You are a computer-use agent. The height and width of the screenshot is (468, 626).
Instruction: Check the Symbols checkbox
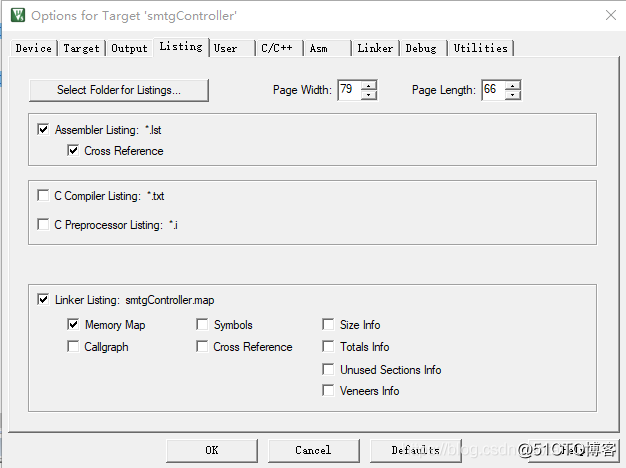202,324
